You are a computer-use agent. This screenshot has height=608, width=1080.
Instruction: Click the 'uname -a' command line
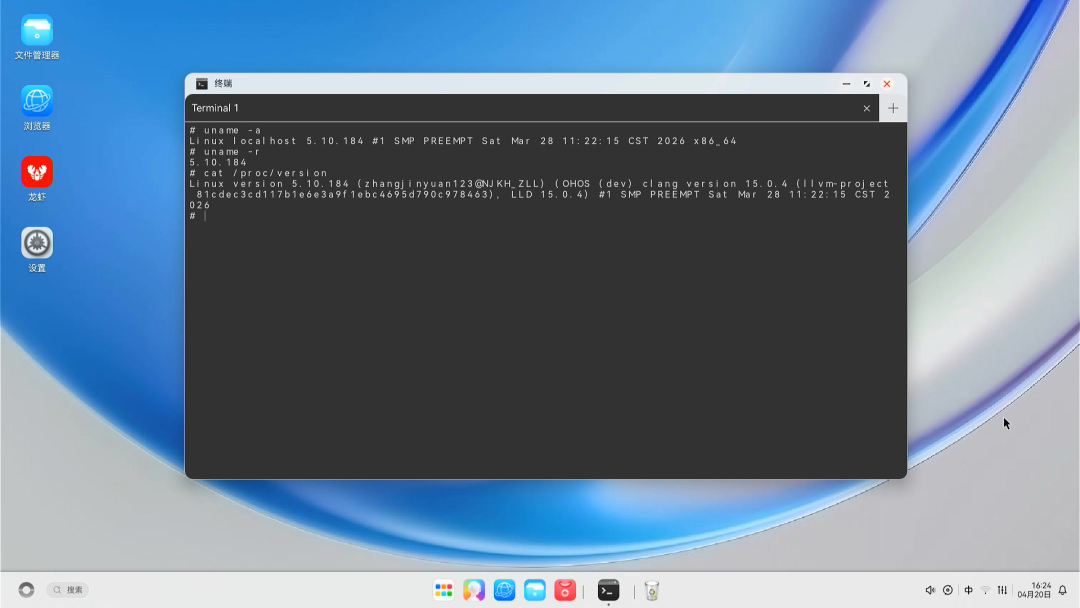click(226, 130)
